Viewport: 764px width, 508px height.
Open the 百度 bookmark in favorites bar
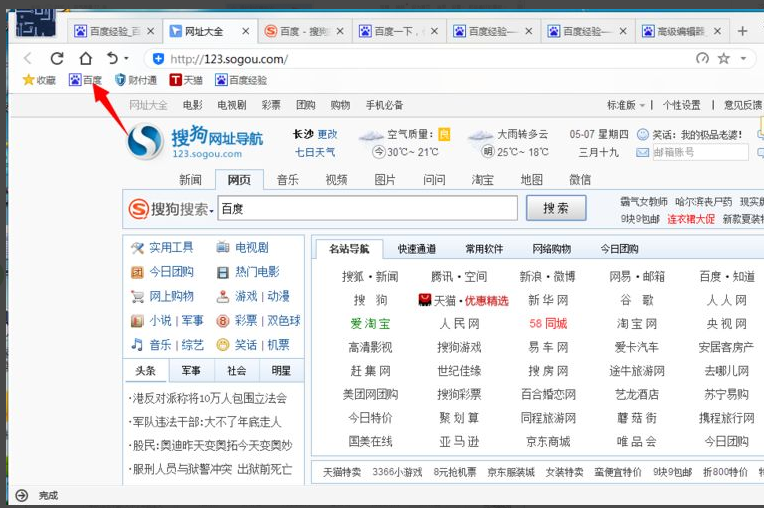pos(85,80)
